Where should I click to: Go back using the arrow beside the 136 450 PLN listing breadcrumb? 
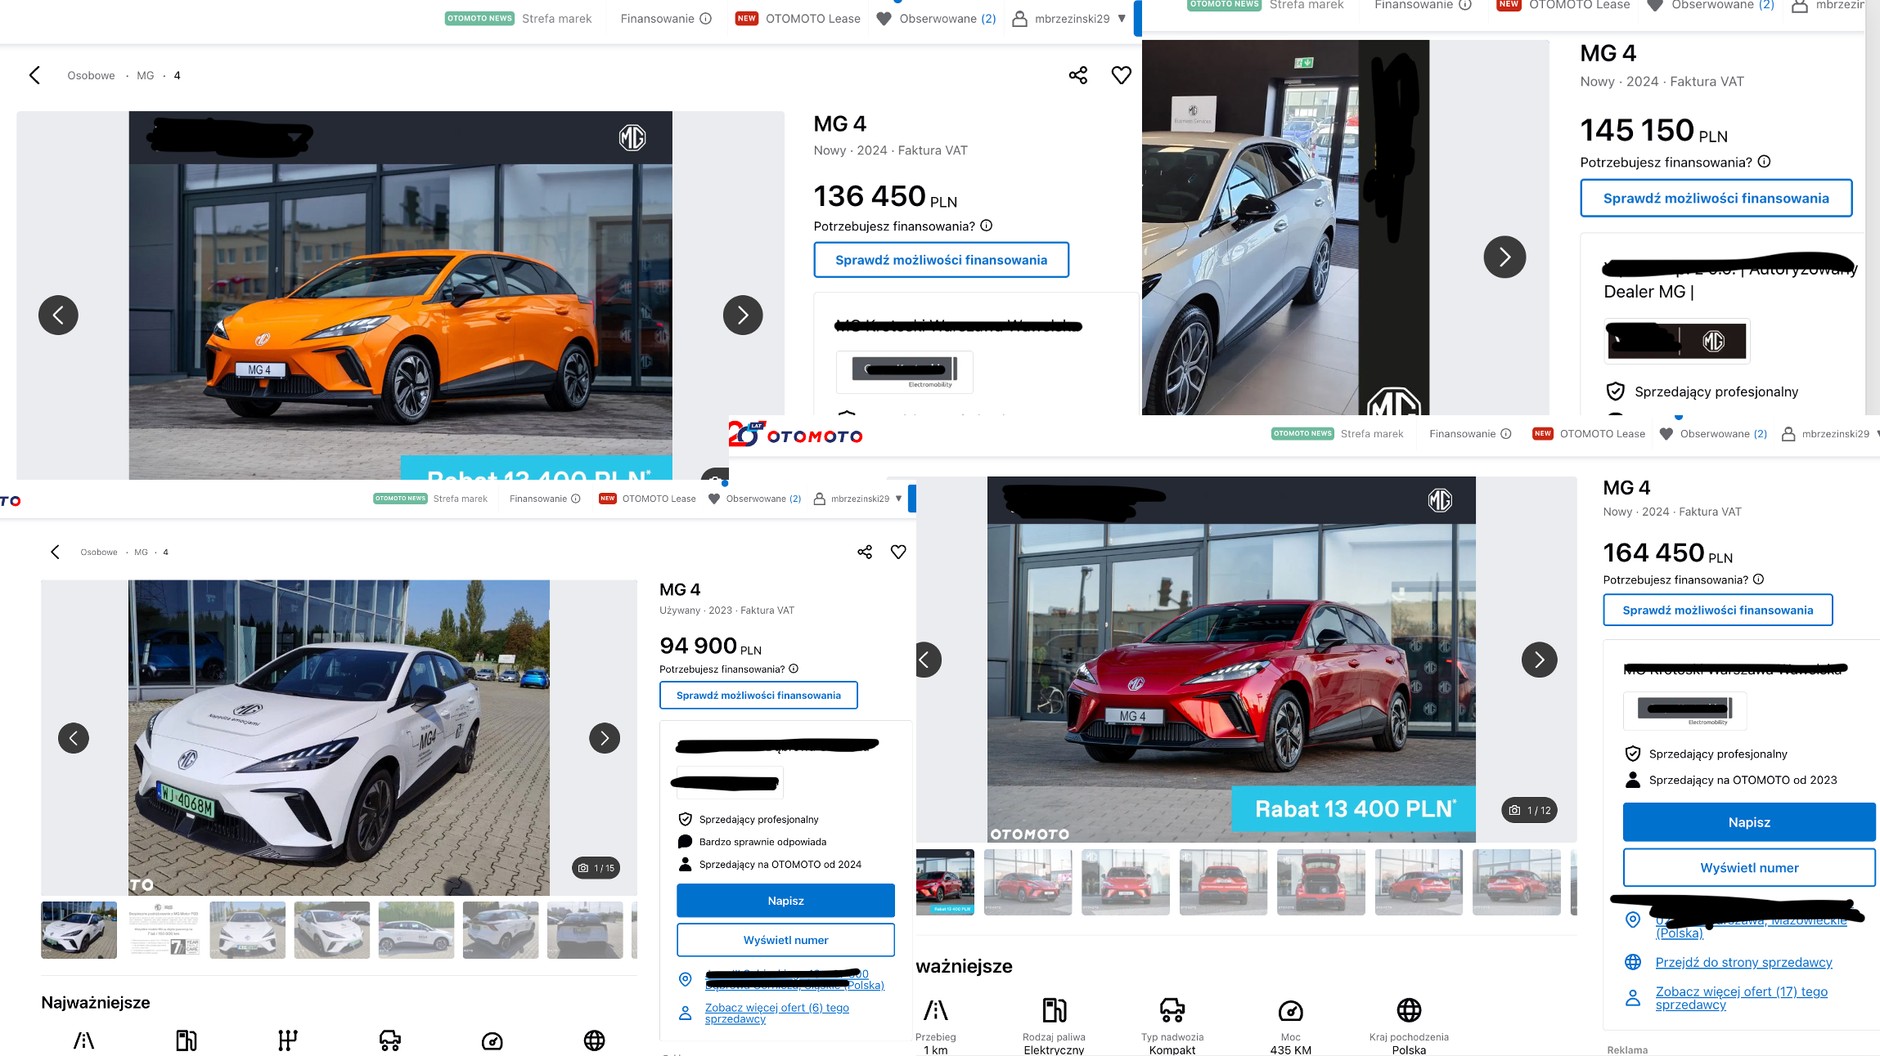coord(35,75)
